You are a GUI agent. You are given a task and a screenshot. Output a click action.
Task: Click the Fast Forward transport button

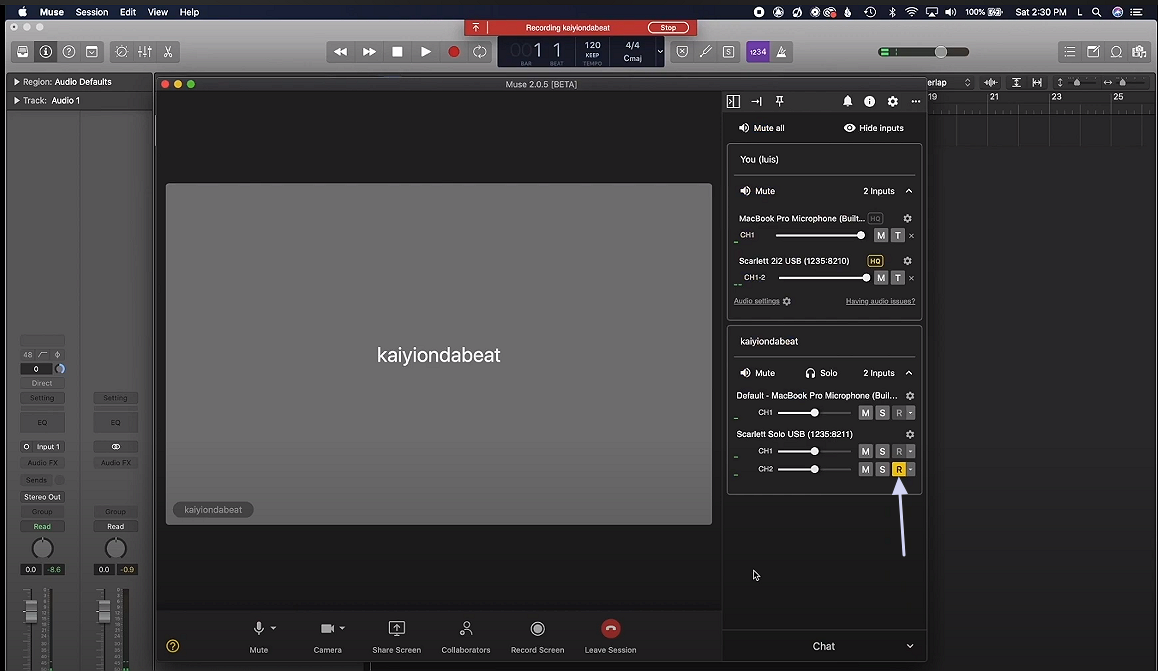click(369, 52)
